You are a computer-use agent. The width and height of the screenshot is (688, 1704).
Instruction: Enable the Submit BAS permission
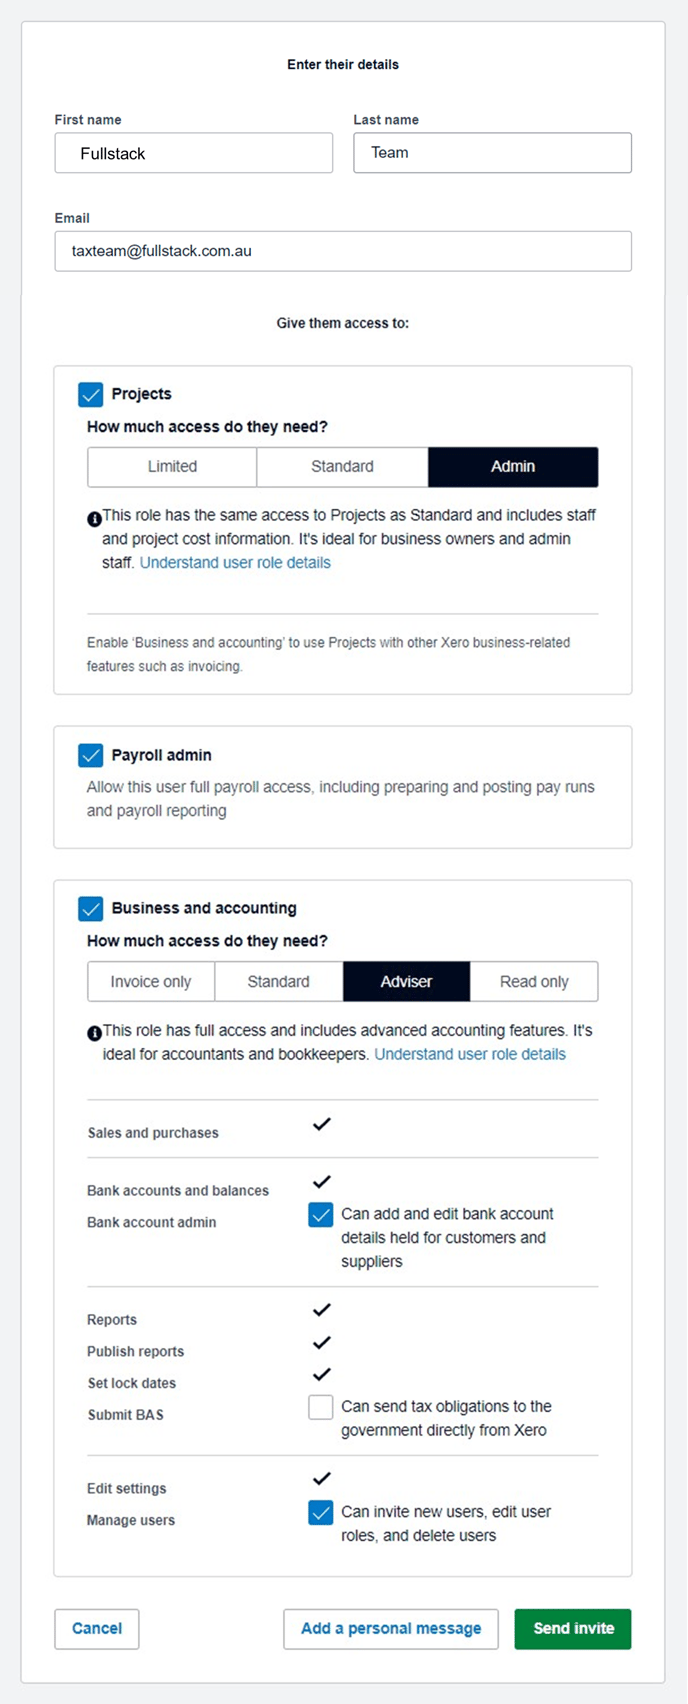[x=320, y=1407]
